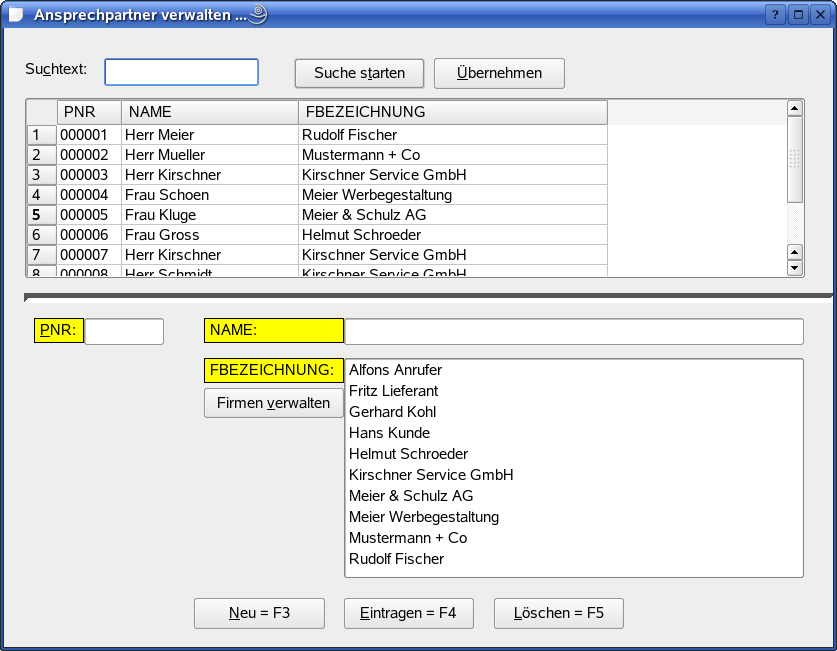Click the Löschen = F5 button
Viewport: 837px width, 651px height.
558,613
